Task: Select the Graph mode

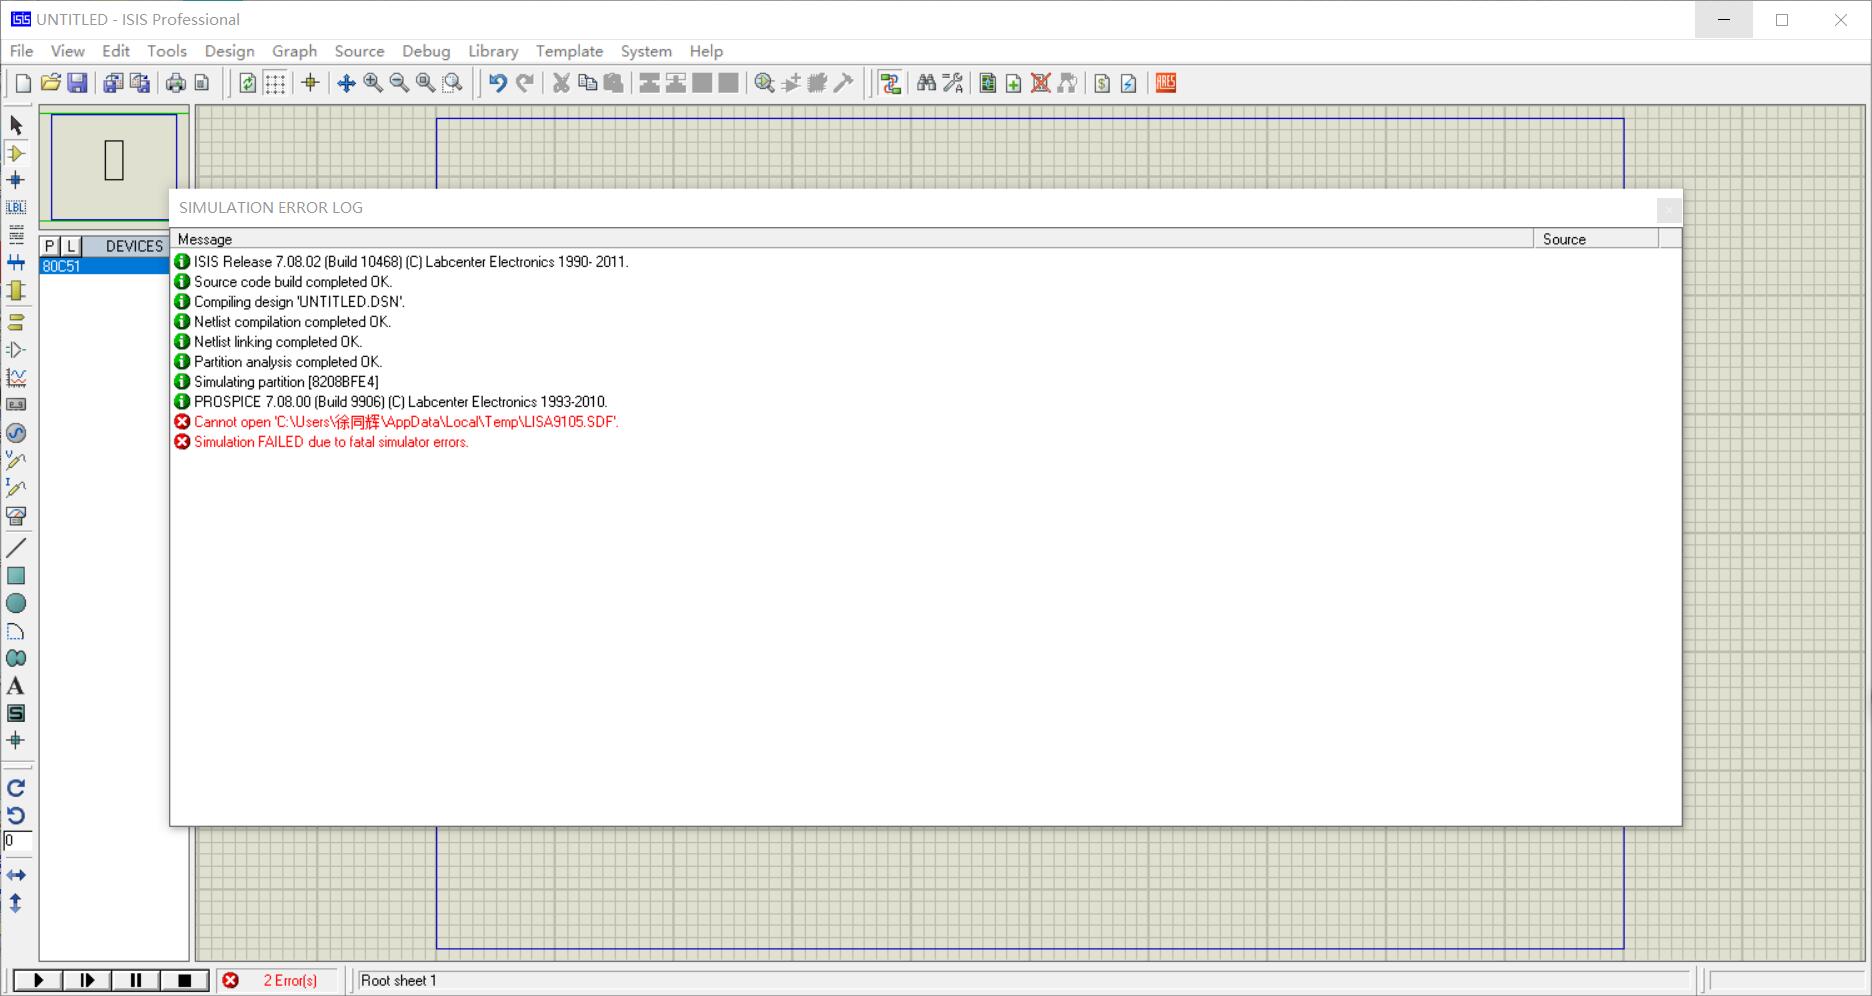Action: pyautogui.click(x=16, y=377)
